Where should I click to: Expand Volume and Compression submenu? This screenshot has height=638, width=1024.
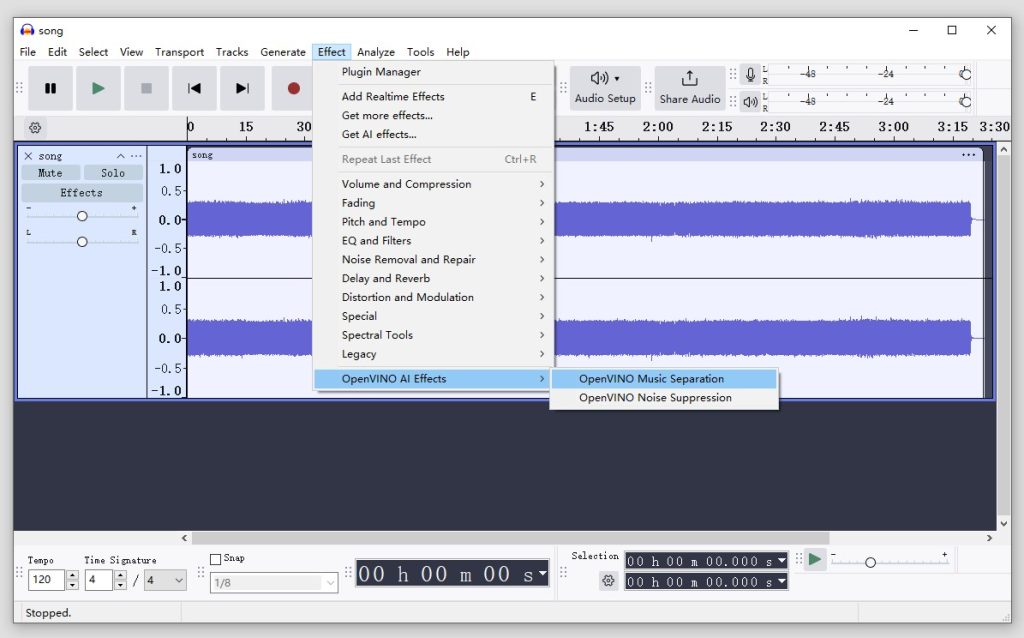point(433,184)
